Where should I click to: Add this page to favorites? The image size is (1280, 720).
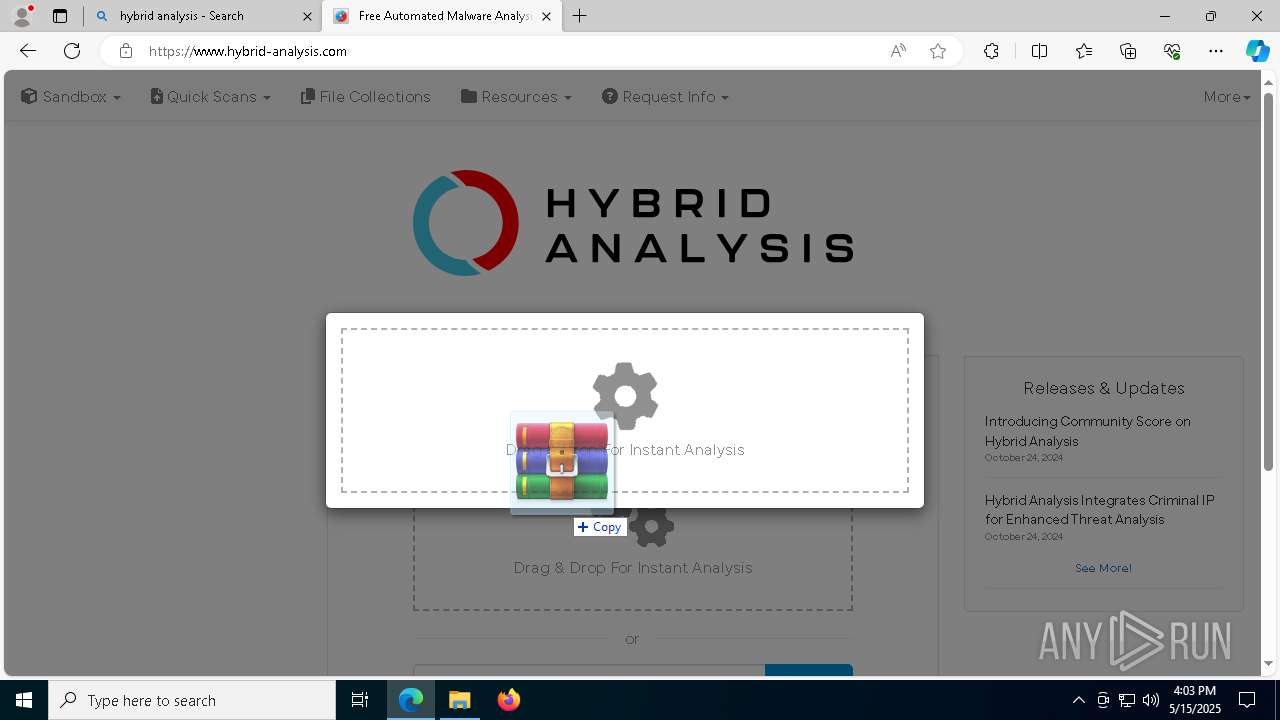938,51
